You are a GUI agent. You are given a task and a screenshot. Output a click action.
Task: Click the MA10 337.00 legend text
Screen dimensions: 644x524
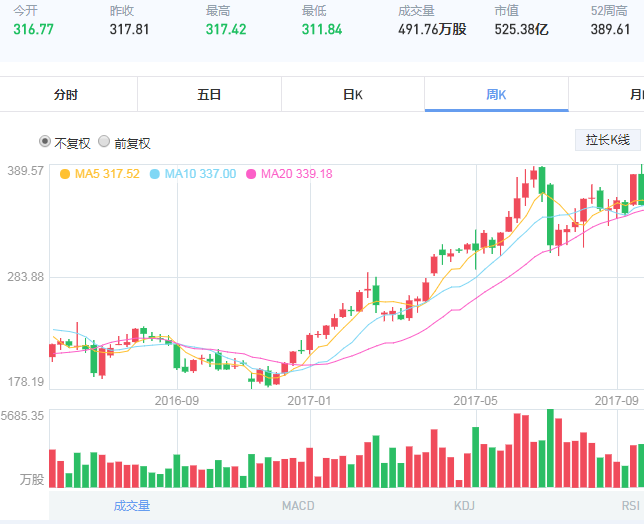200,174
